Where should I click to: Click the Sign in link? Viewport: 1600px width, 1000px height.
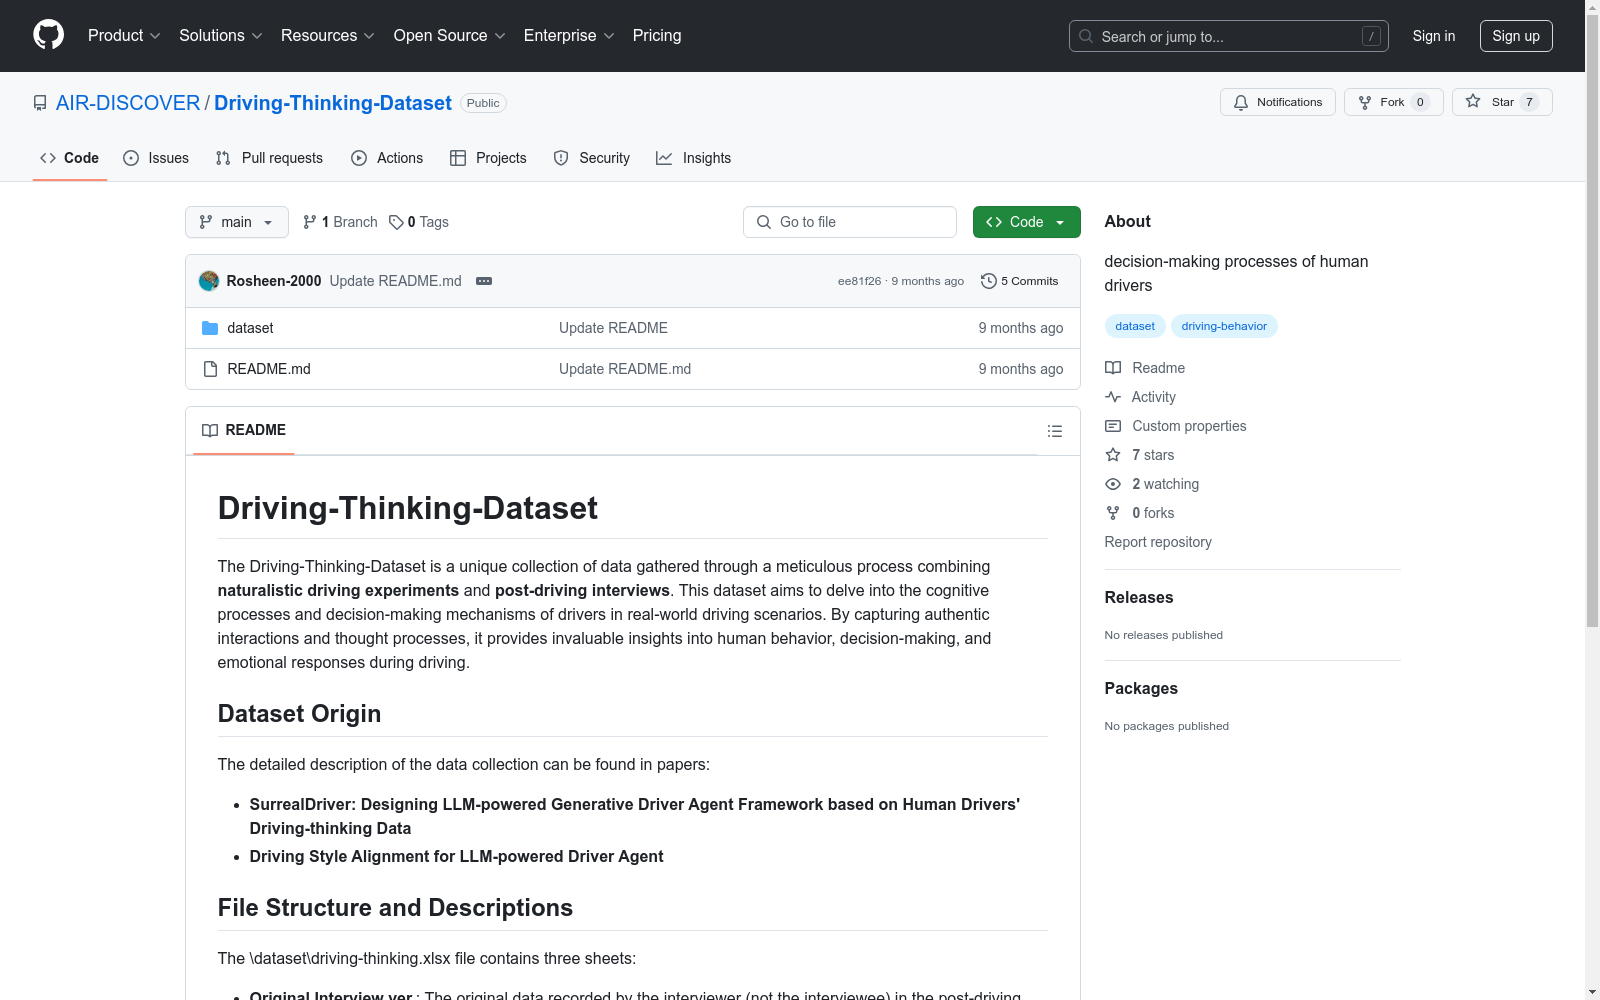click(1434, 36)
